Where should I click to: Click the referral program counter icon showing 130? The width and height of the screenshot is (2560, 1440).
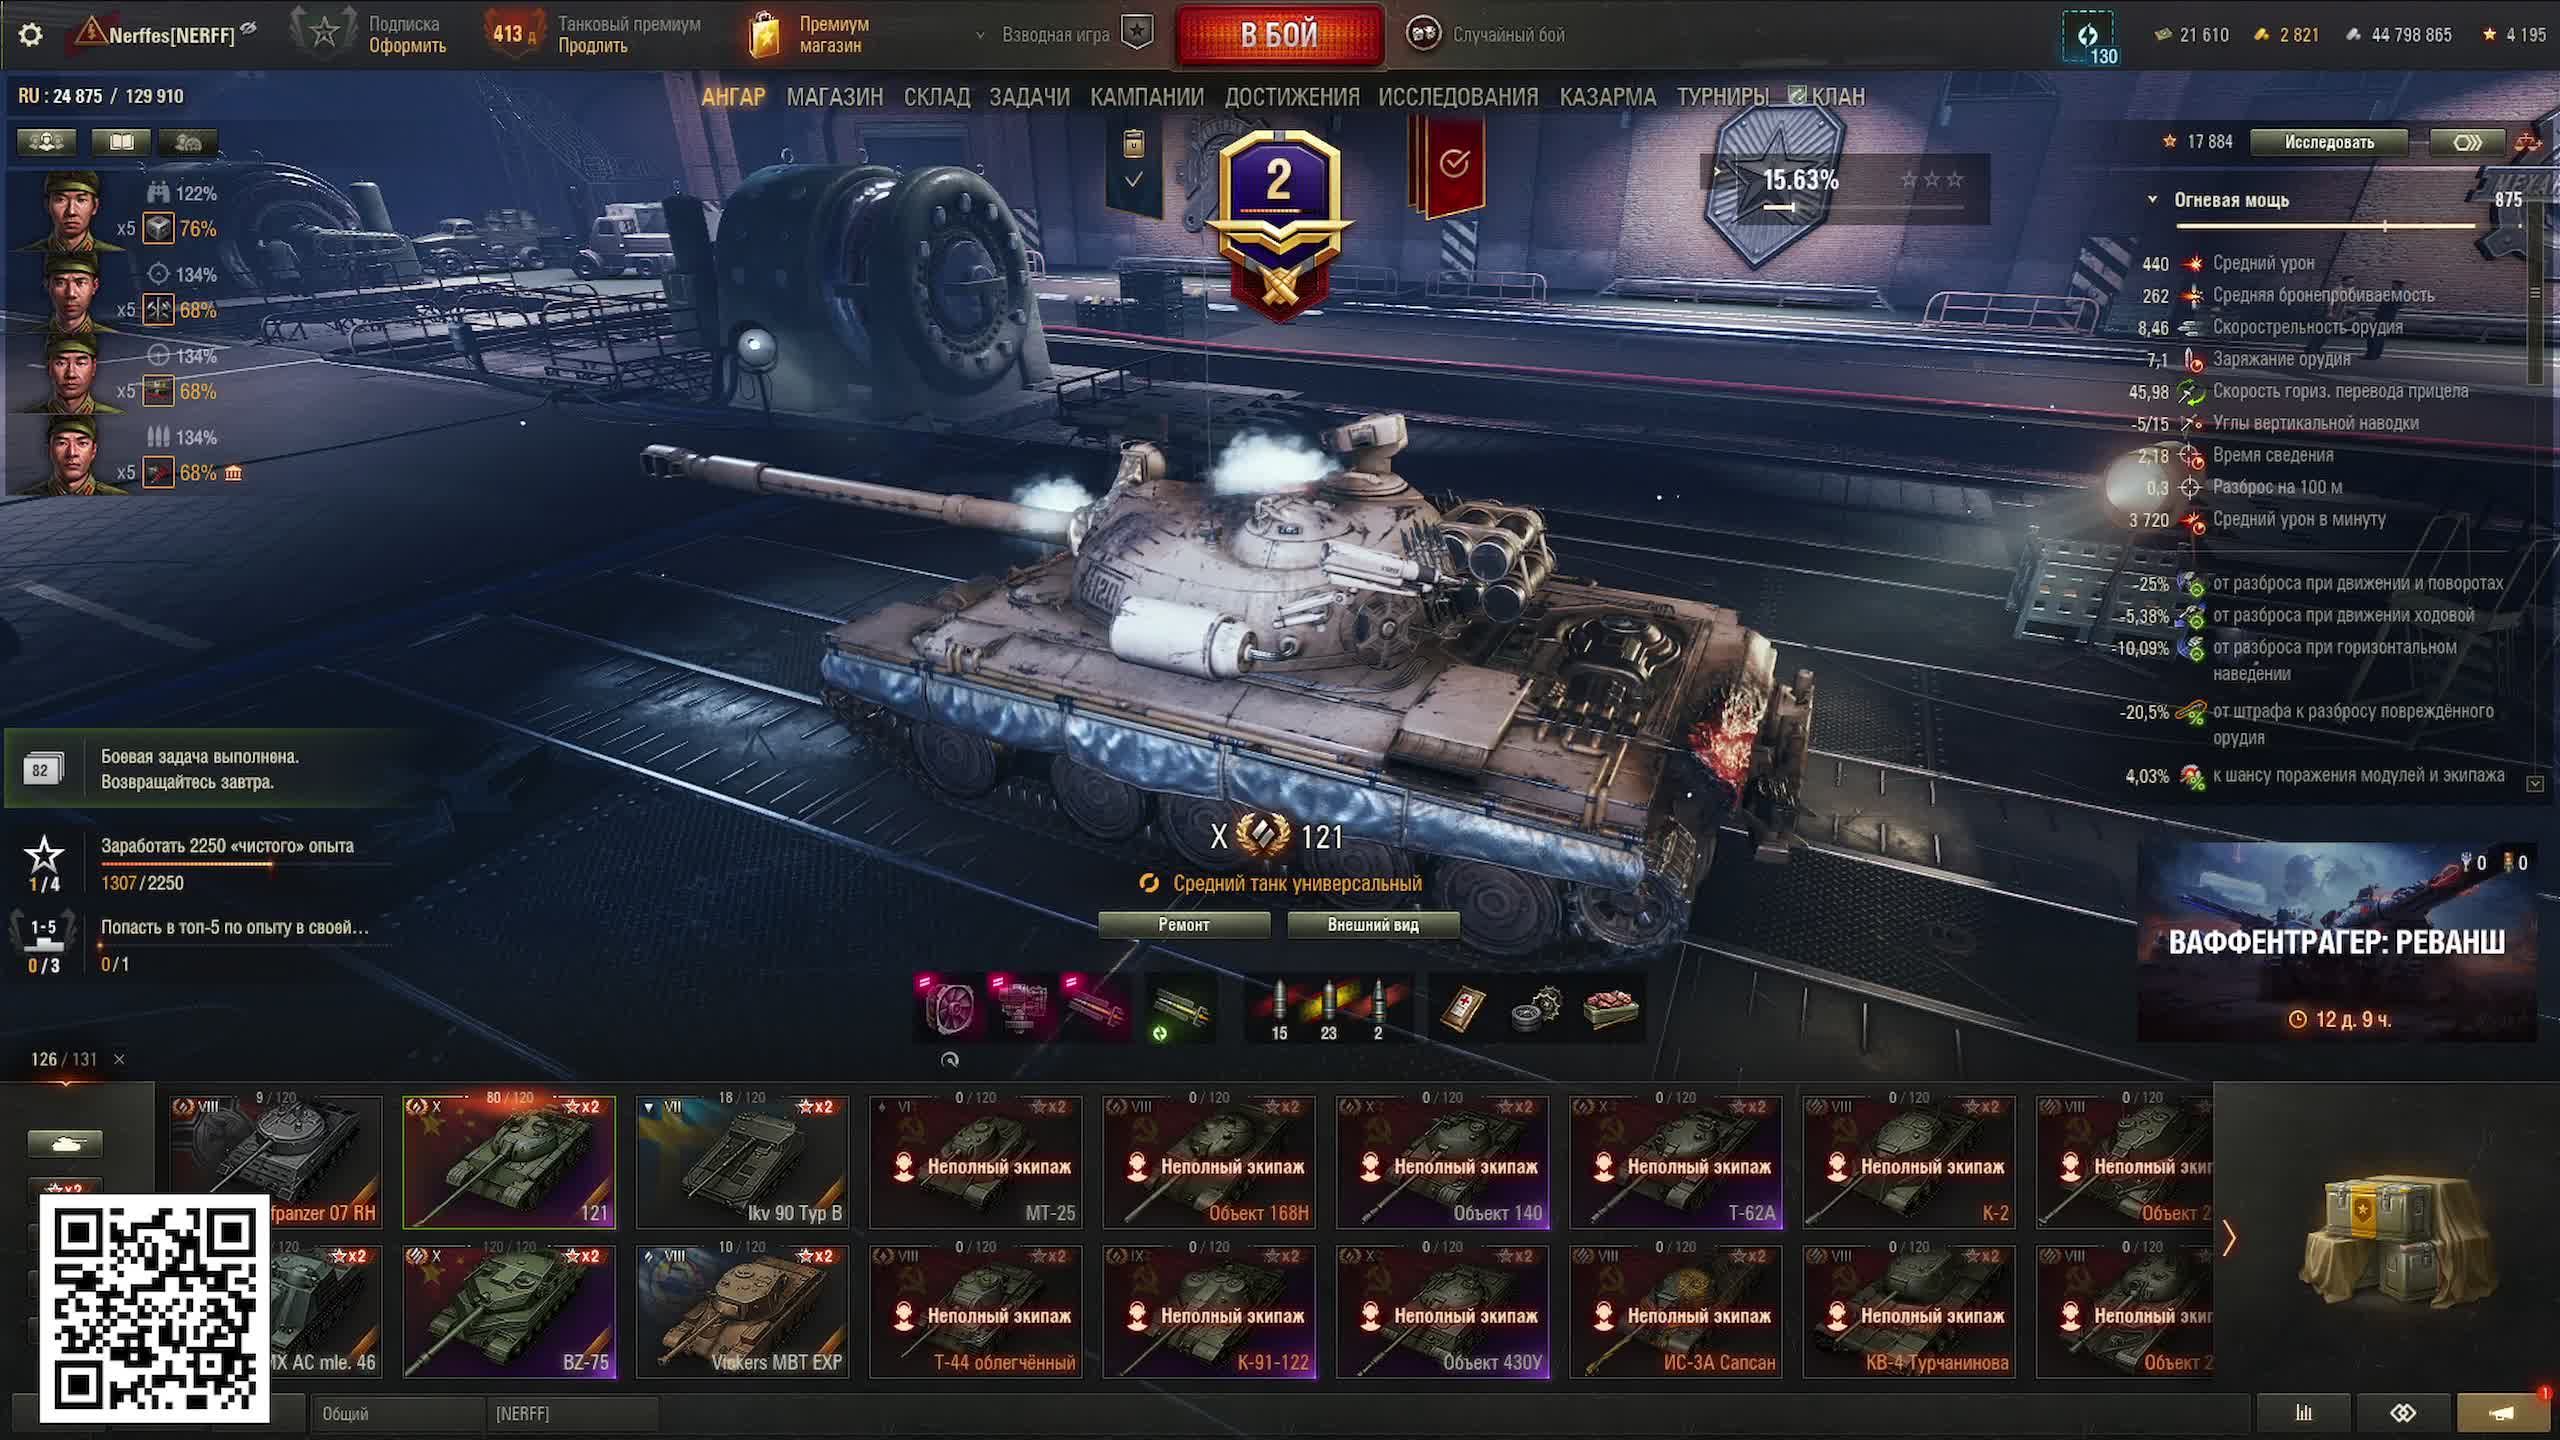click(2089, 38)
